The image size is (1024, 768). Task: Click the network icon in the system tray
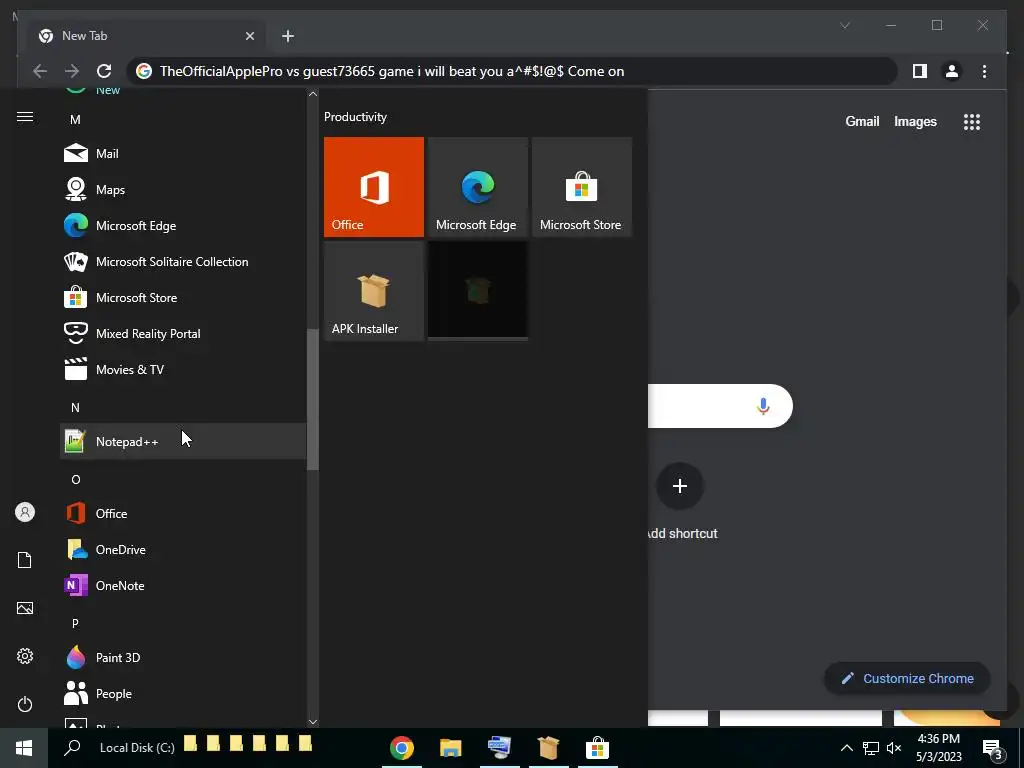871,748
